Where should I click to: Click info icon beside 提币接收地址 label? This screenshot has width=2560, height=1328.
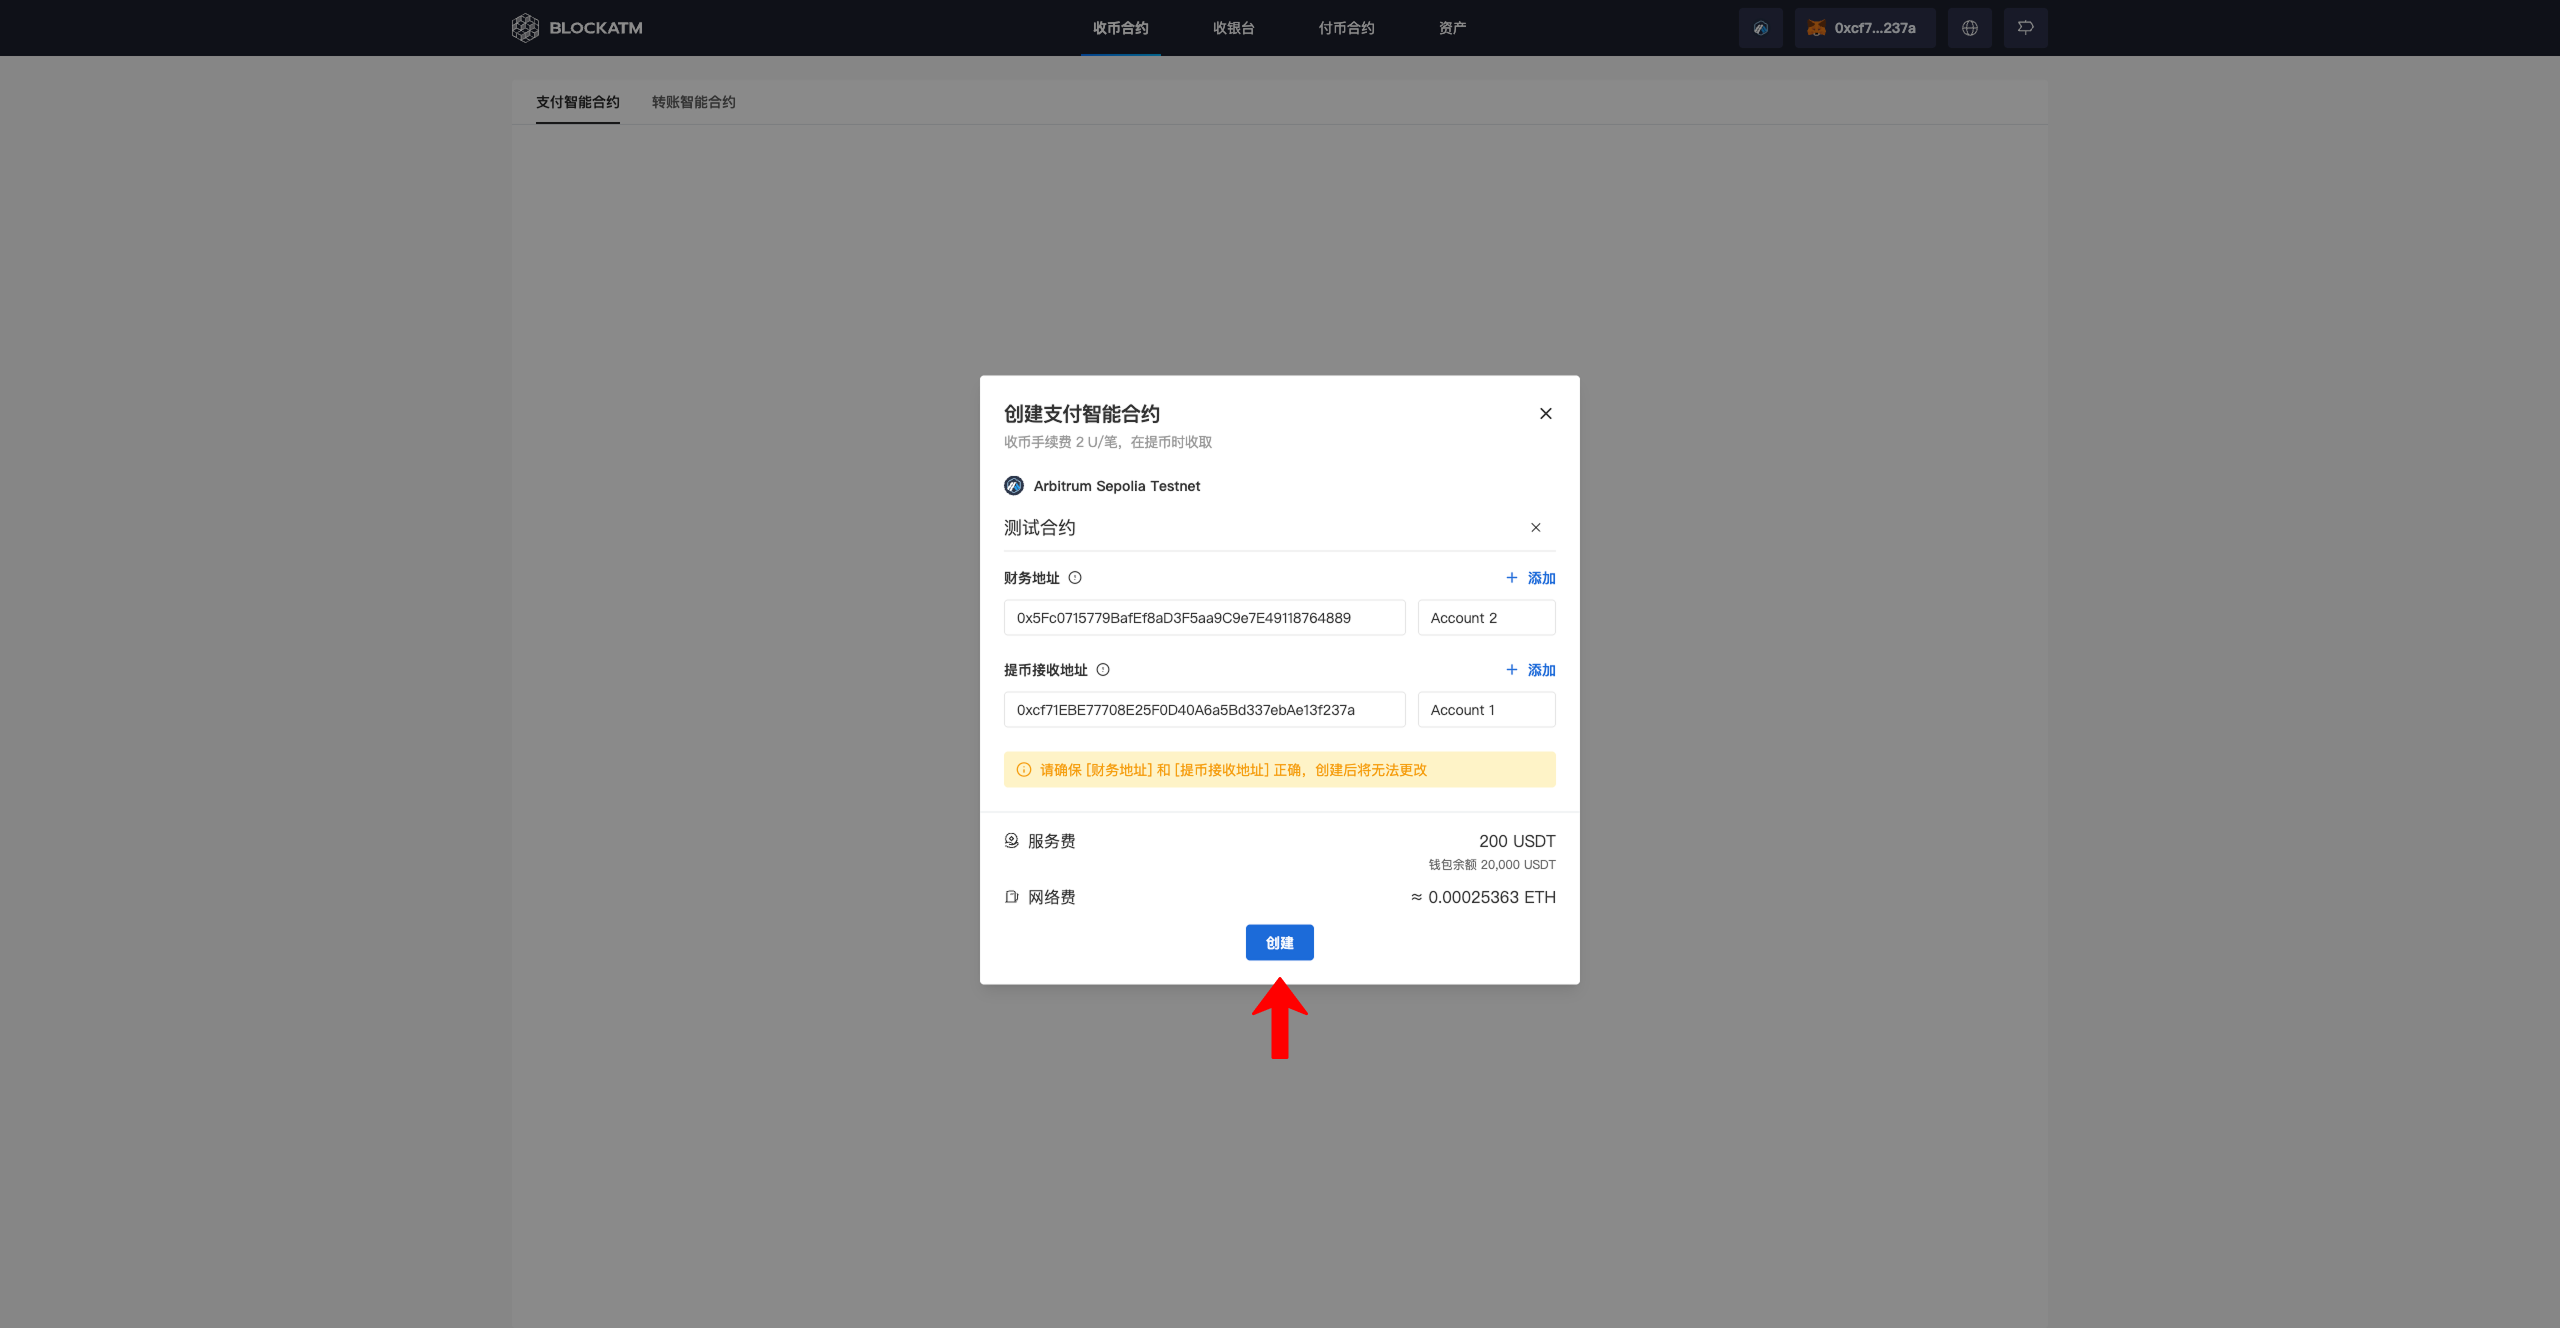click(x=1103, y=670)
